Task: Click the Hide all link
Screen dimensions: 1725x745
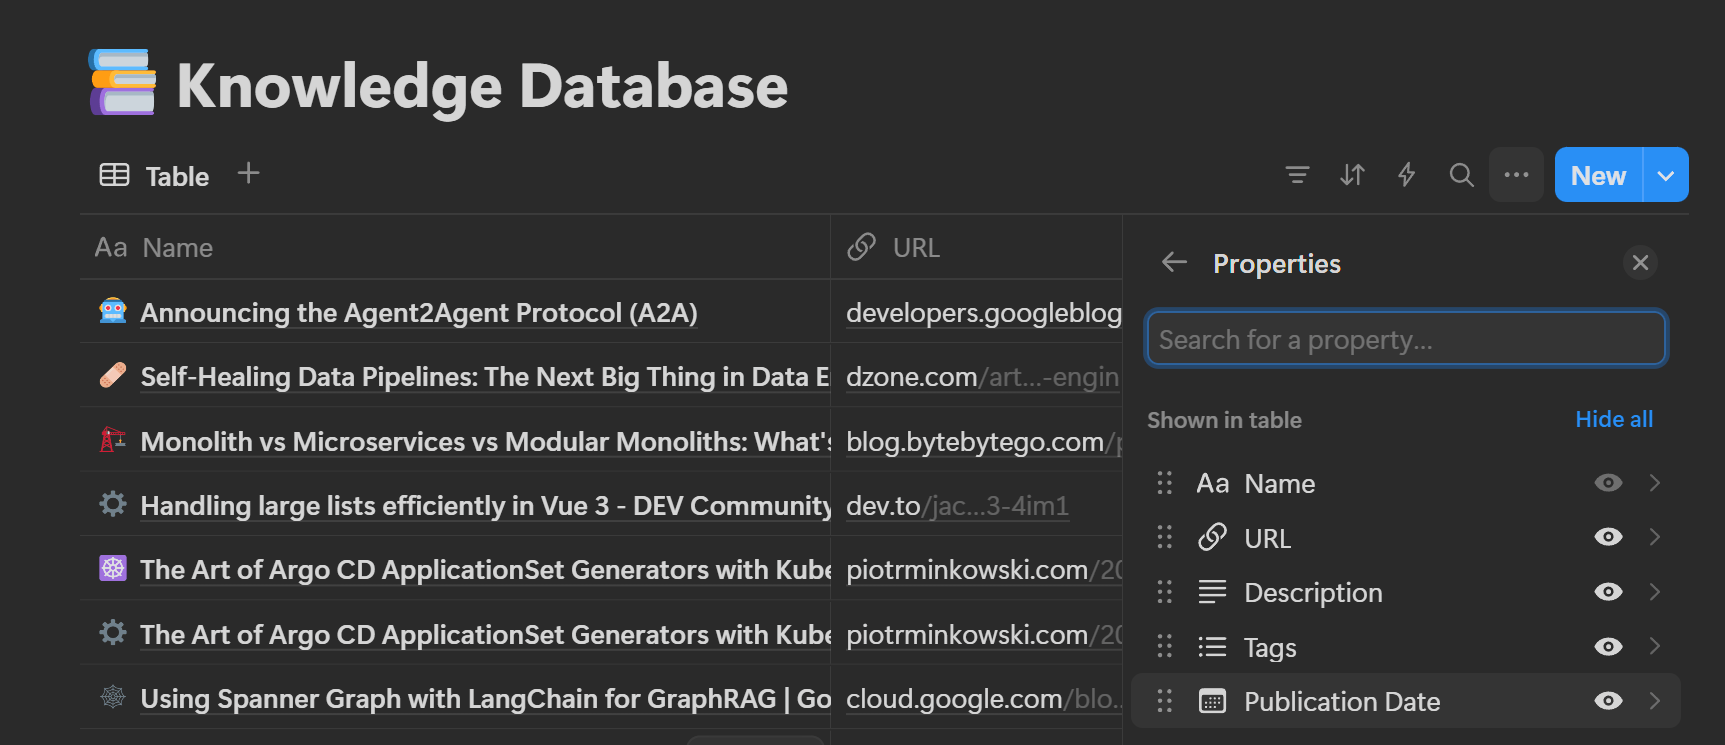Action: pyautogui.click(x=1613, y=419)
